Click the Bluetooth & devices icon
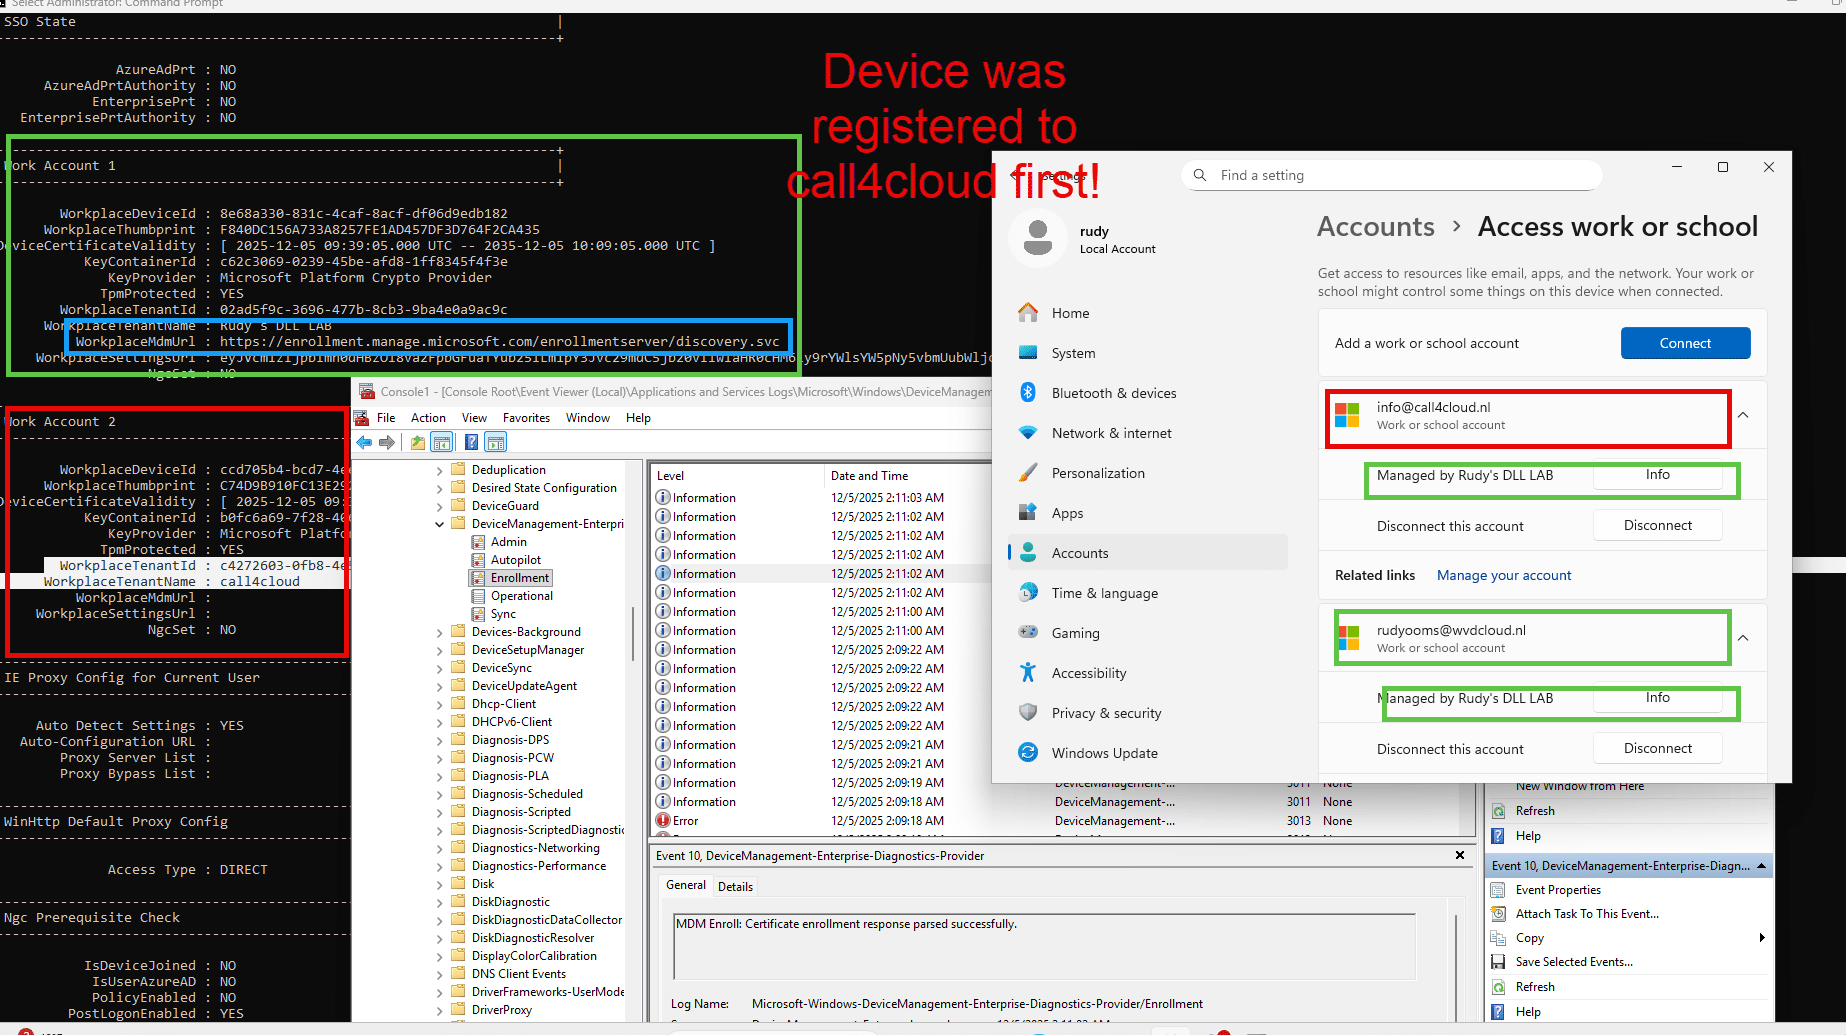 point(1028,392)
